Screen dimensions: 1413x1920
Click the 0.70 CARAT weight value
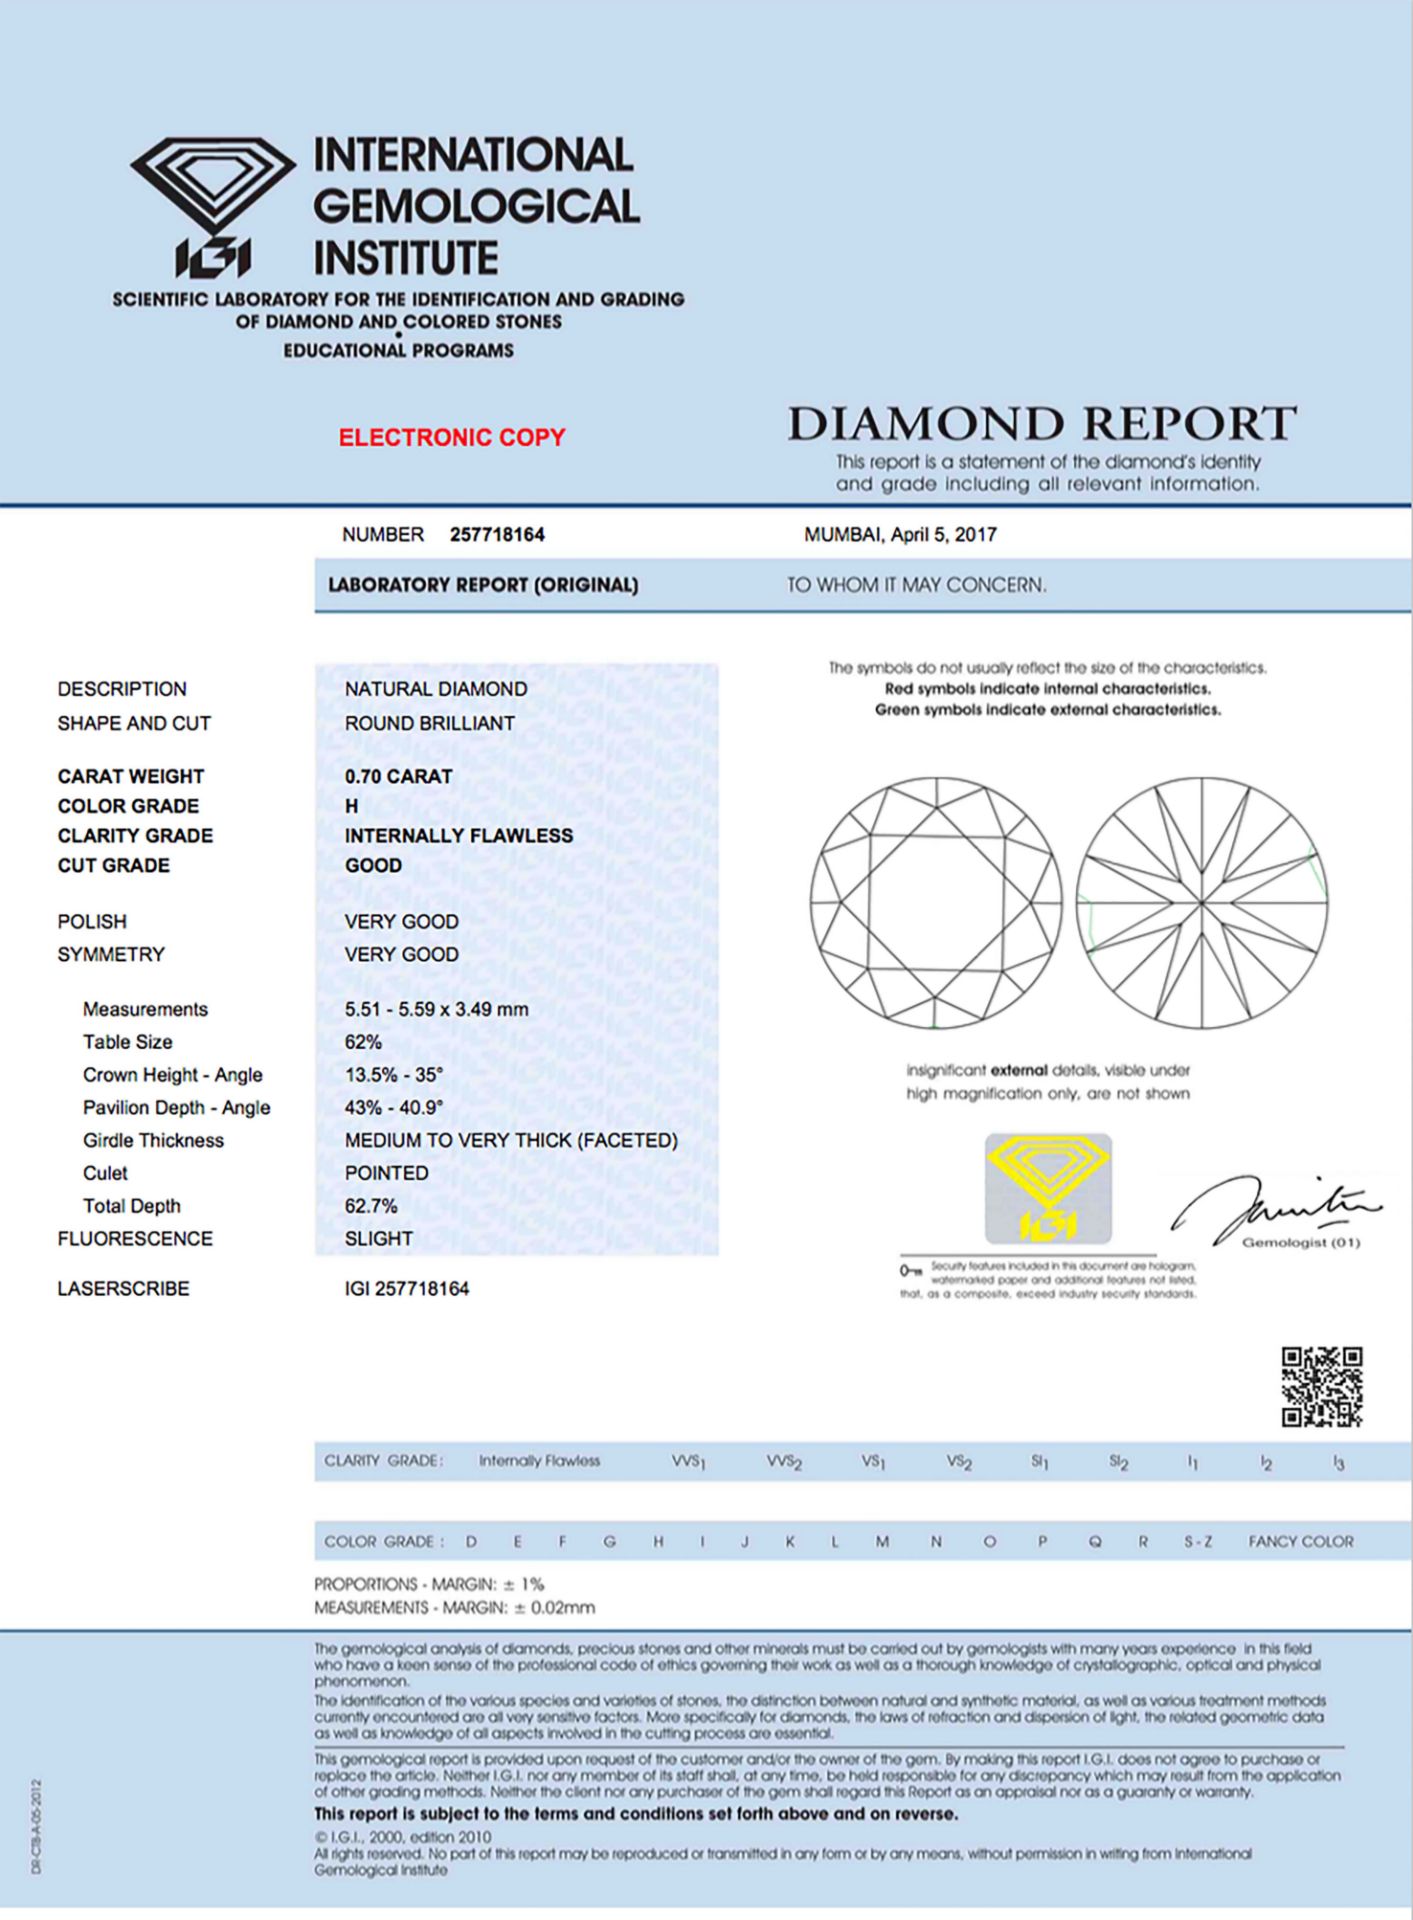click(x=398, y=776)
